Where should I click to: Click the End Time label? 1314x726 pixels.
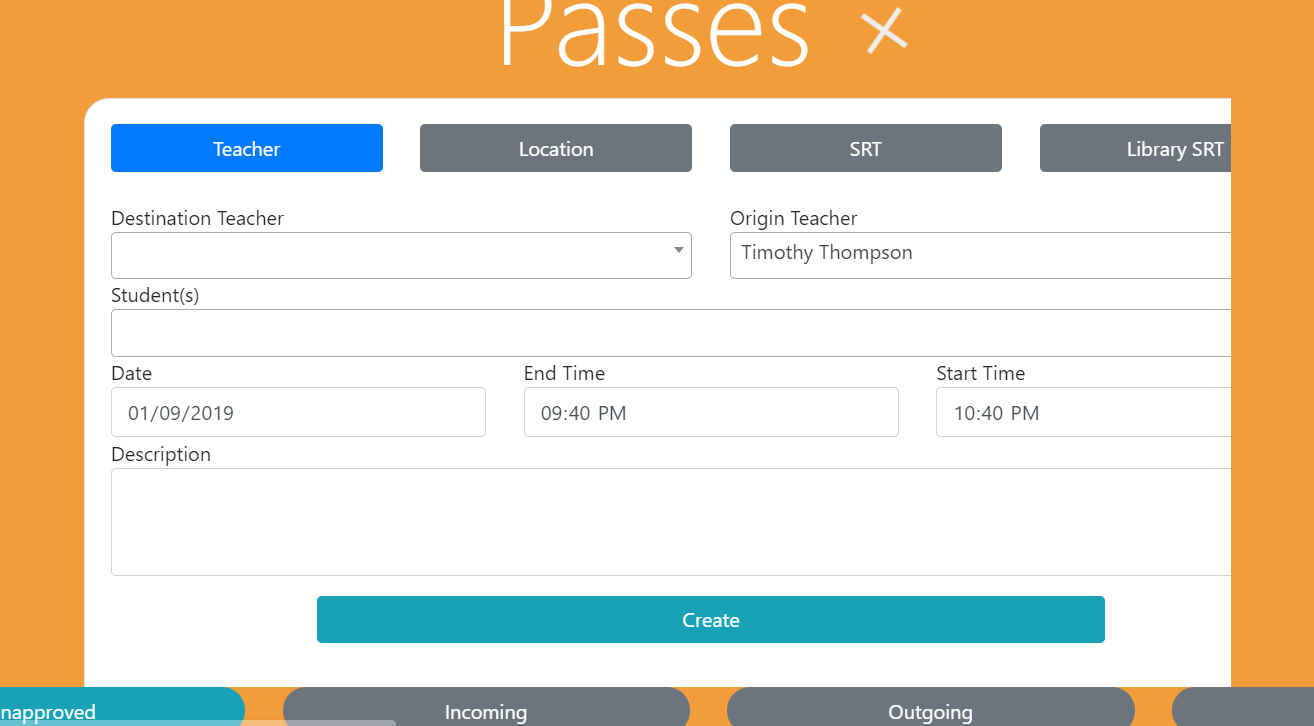pyautogui.click(x=564, y=373)
